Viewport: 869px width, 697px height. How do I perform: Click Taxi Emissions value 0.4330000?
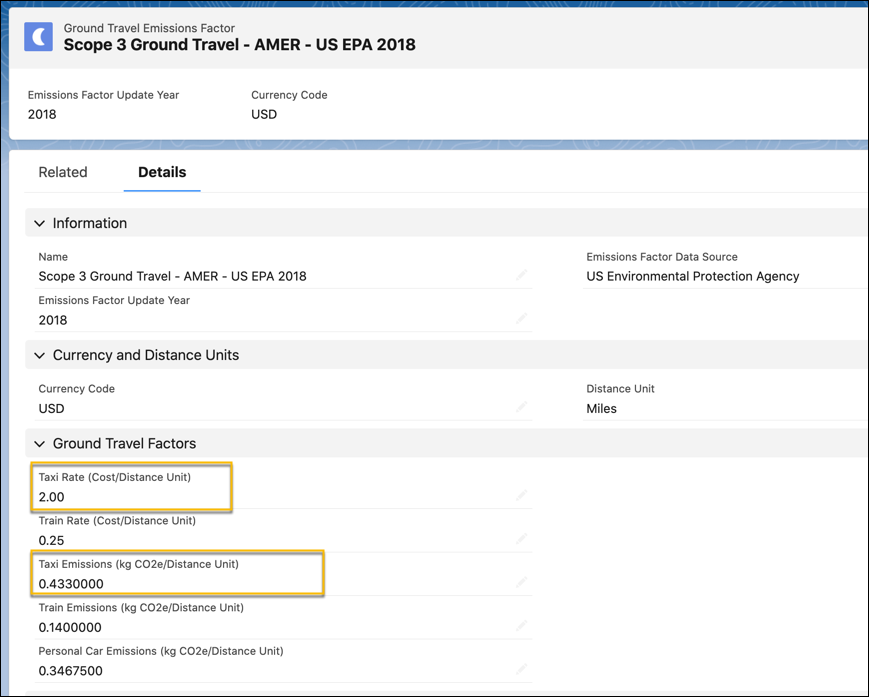[x=71, y=584]
